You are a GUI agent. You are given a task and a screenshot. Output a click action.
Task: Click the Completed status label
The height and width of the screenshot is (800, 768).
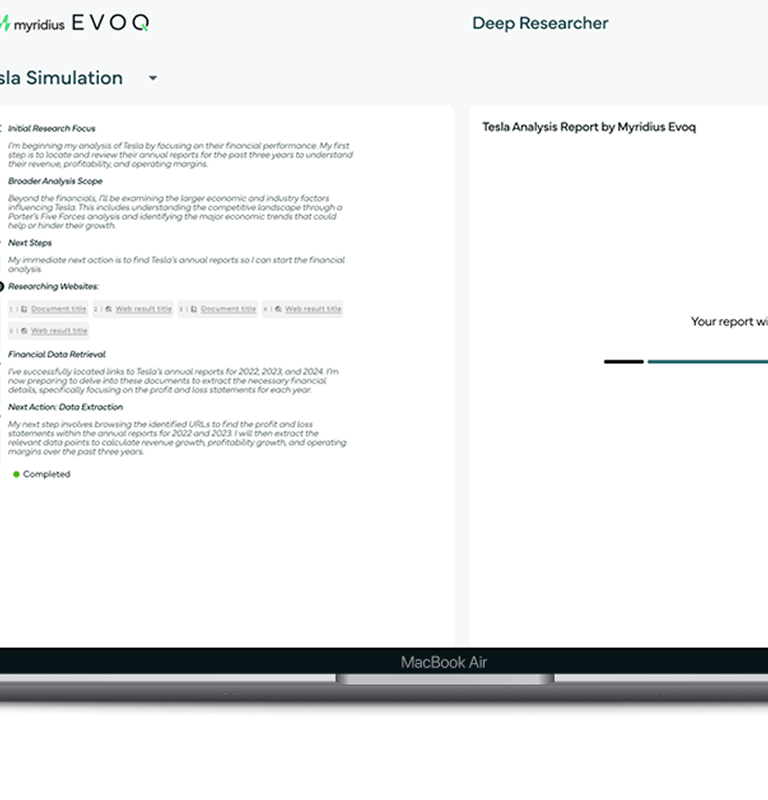point(46,474)
